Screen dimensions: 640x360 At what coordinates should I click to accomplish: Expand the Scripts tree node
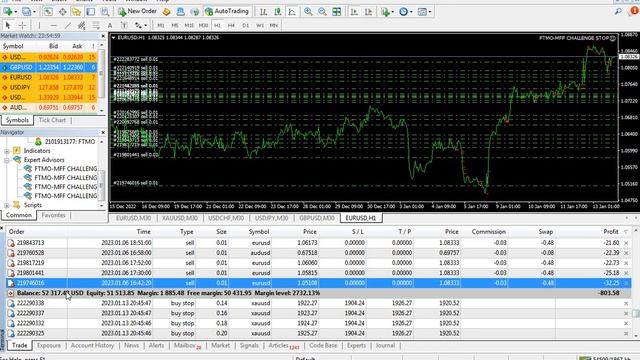coord(7,205)
